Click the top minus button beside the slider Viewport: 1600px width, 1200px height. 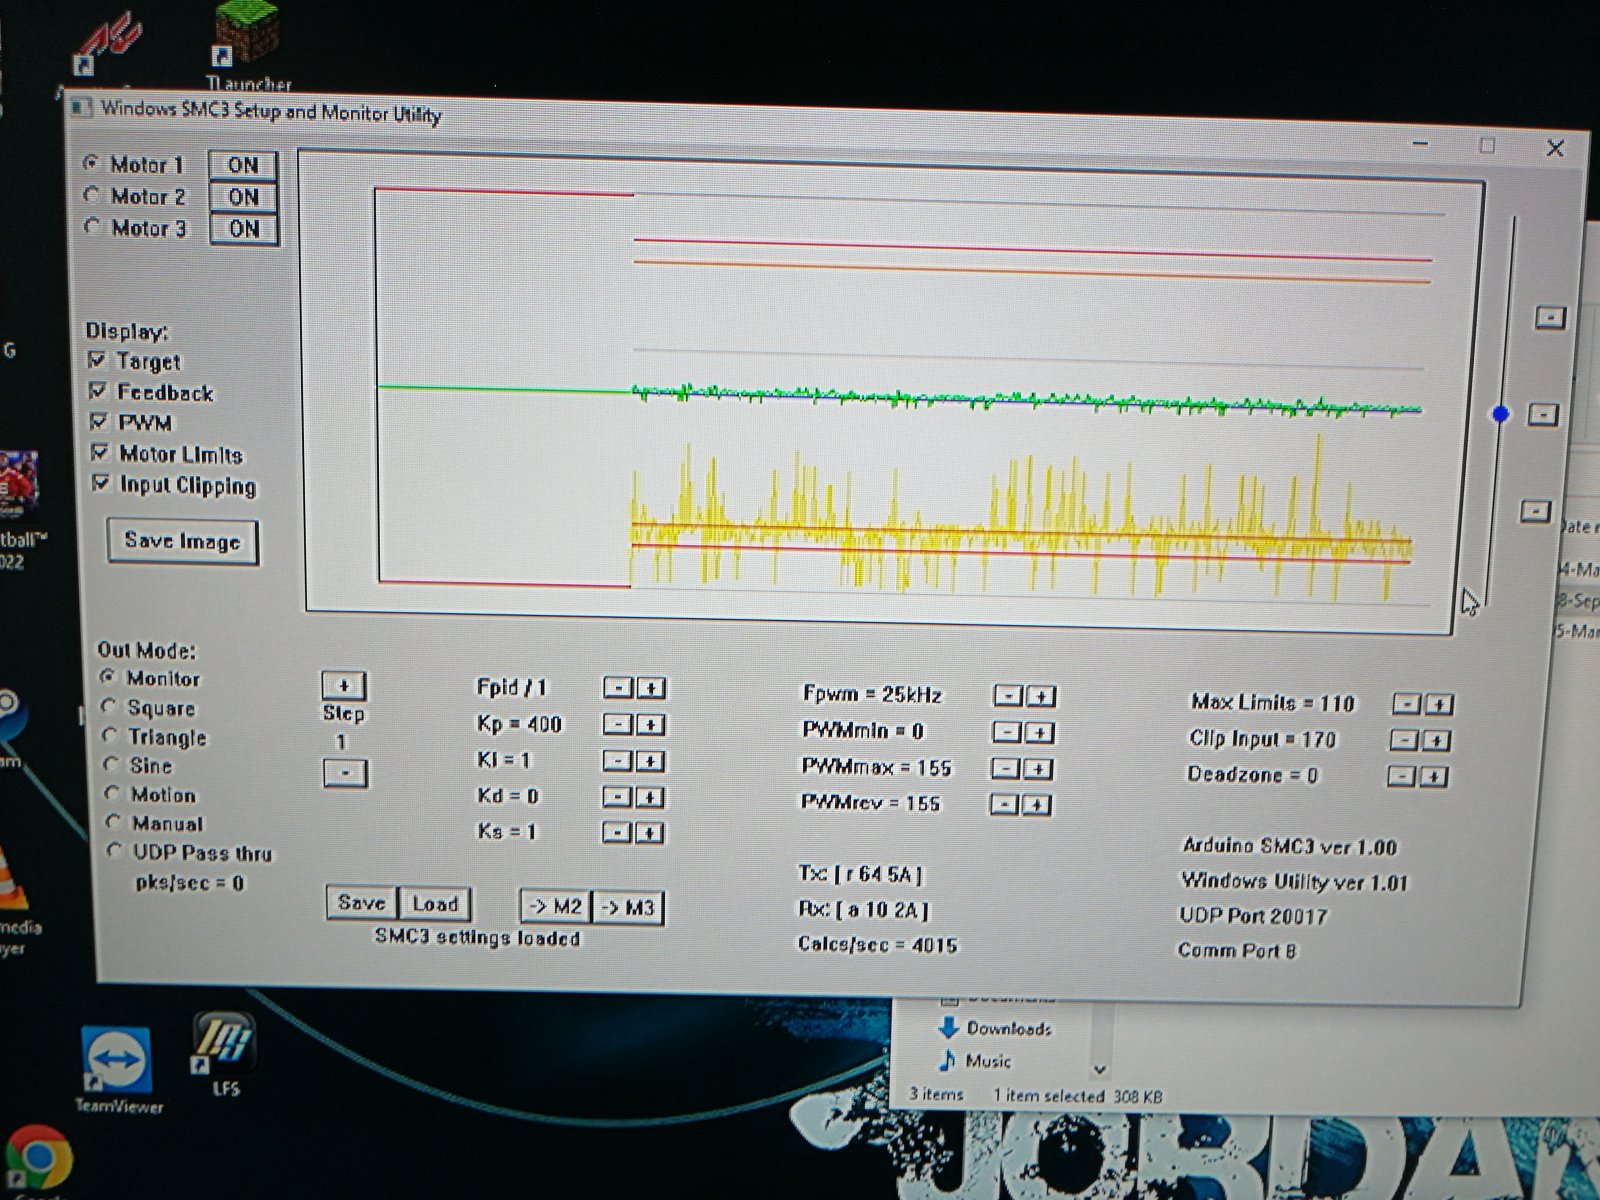1550,317
